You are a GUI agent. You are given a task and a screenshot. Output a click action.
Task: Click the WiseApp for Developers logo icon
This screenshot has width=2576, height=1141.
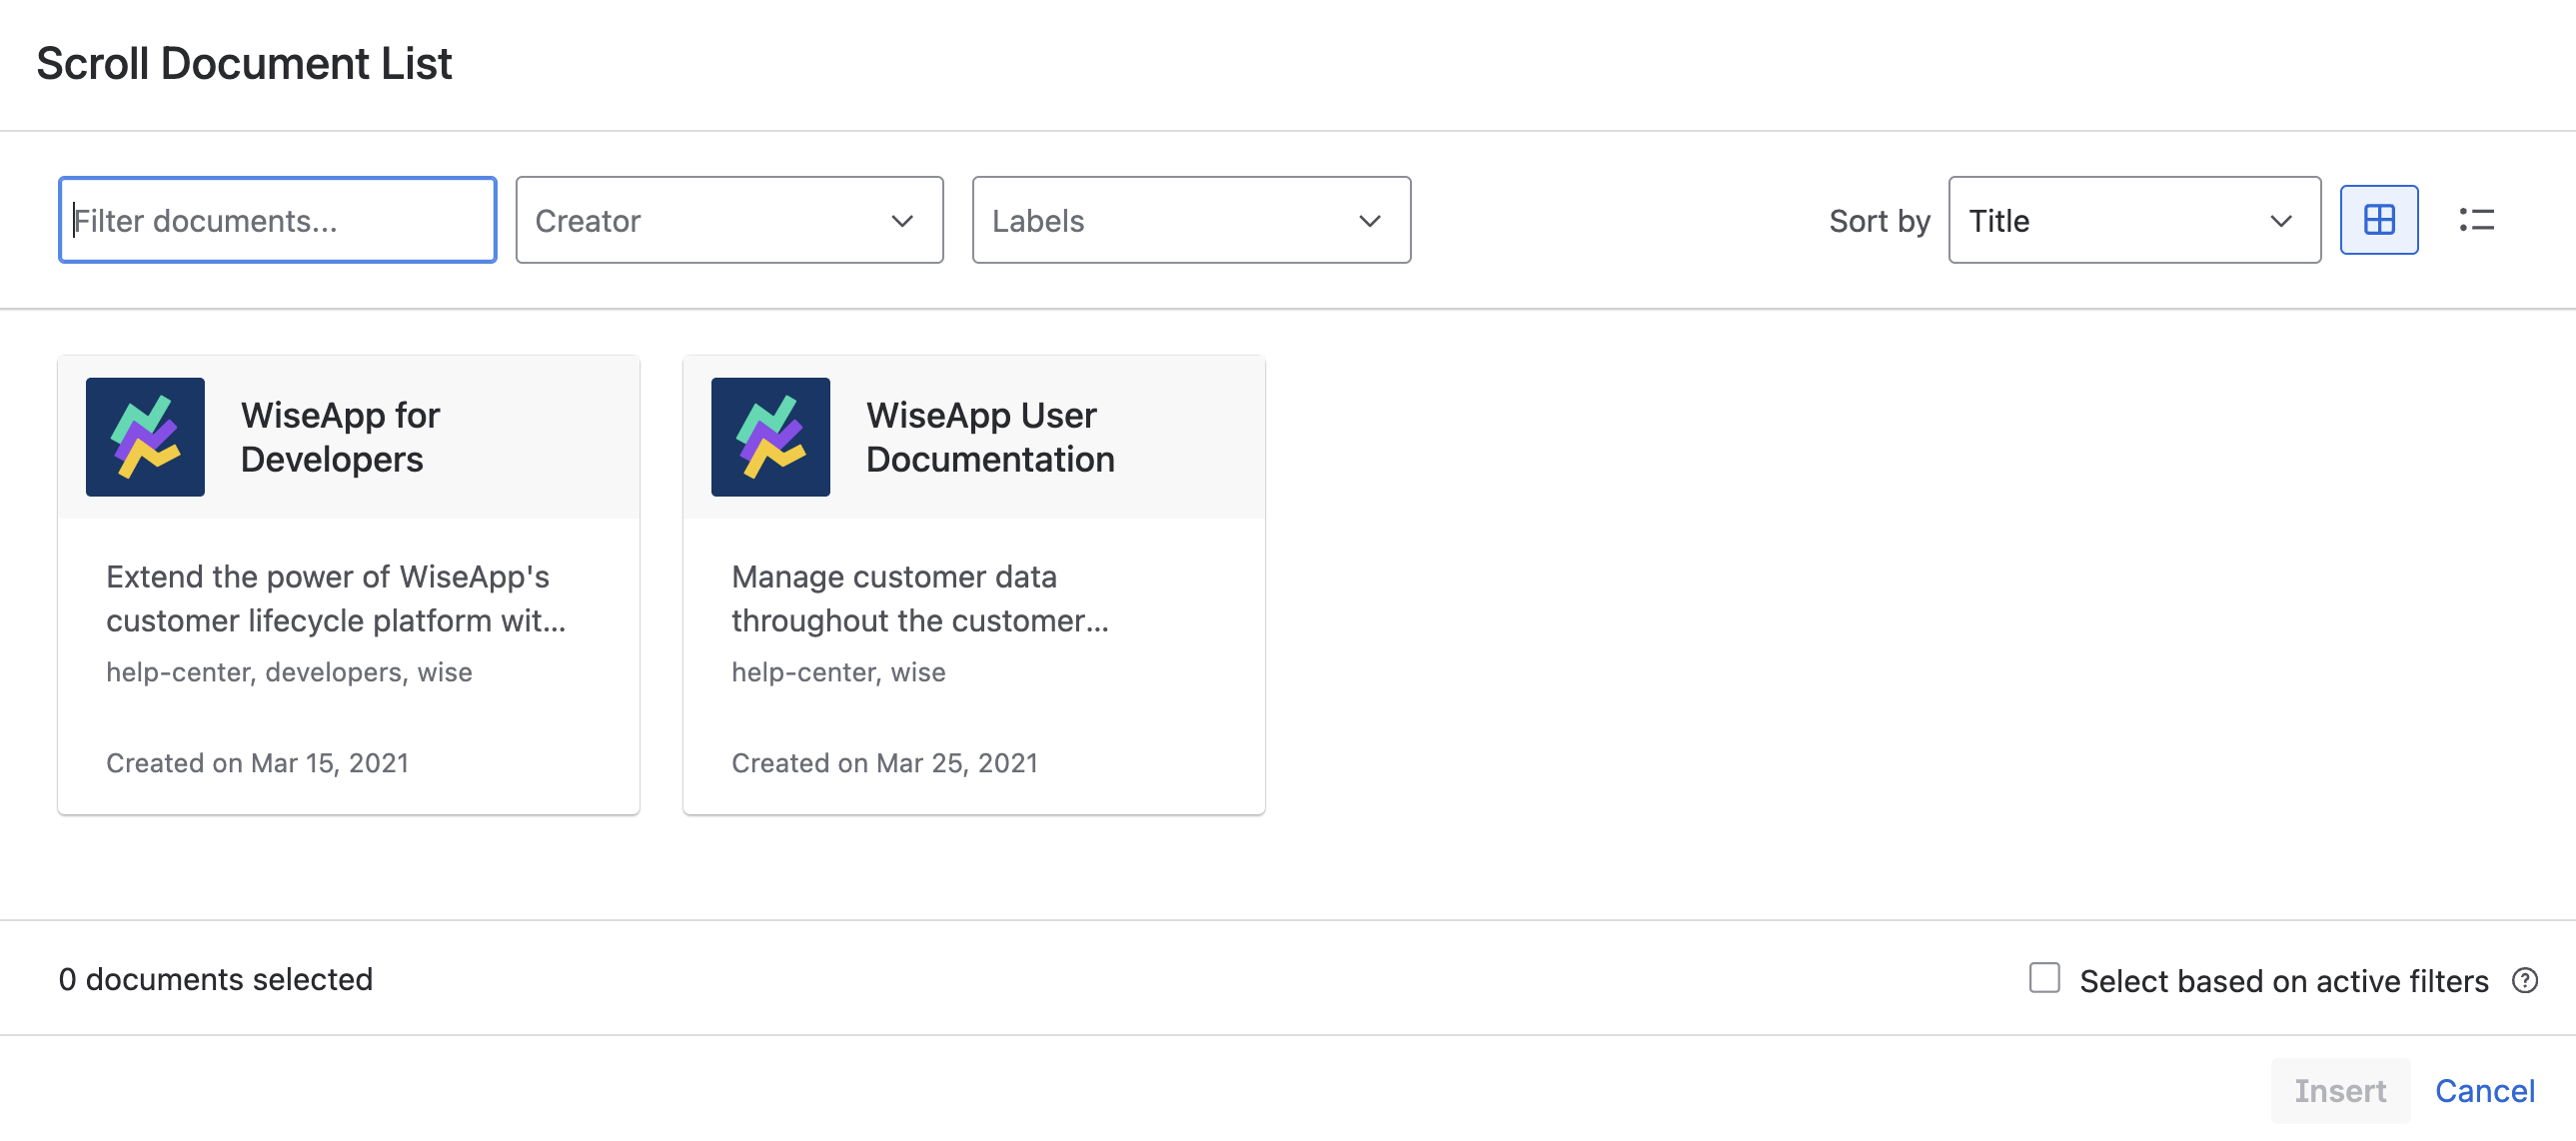point(145,437)
